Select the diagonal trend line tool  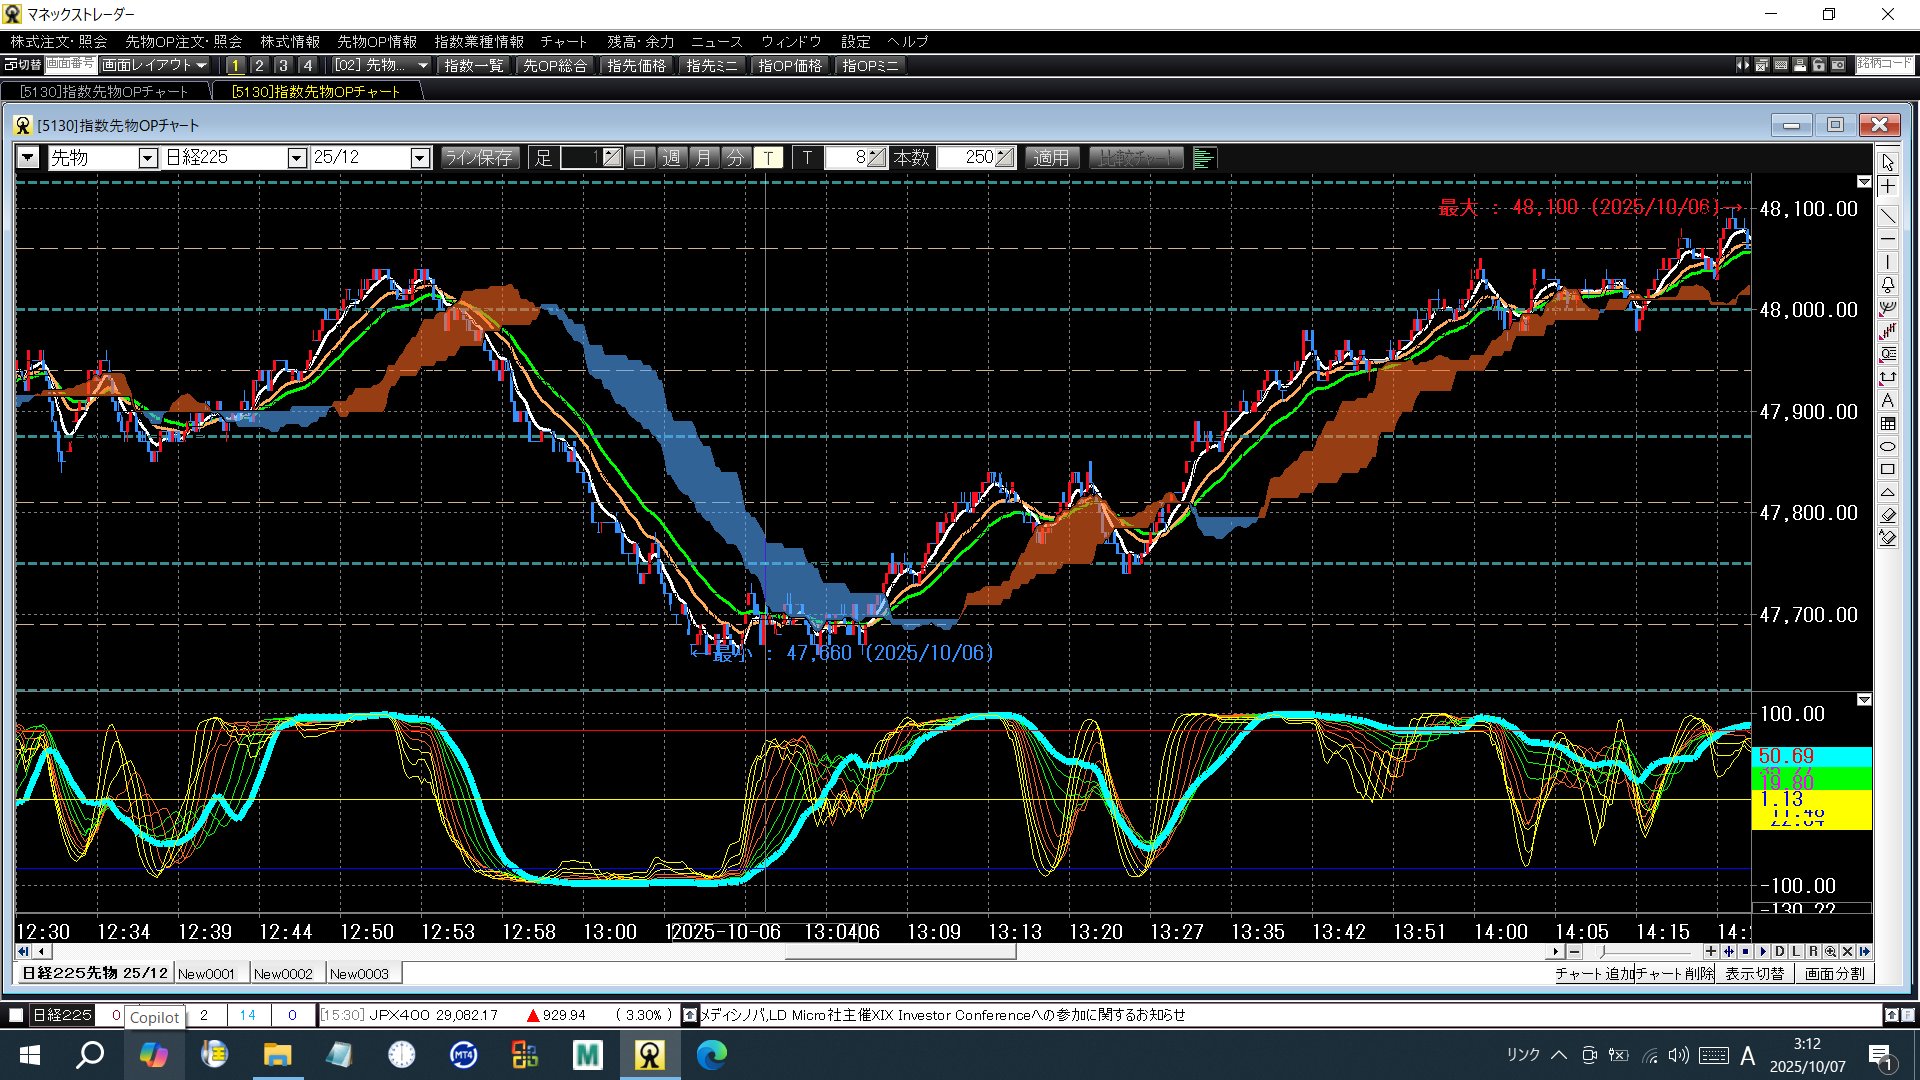(x=1887, y=215)
